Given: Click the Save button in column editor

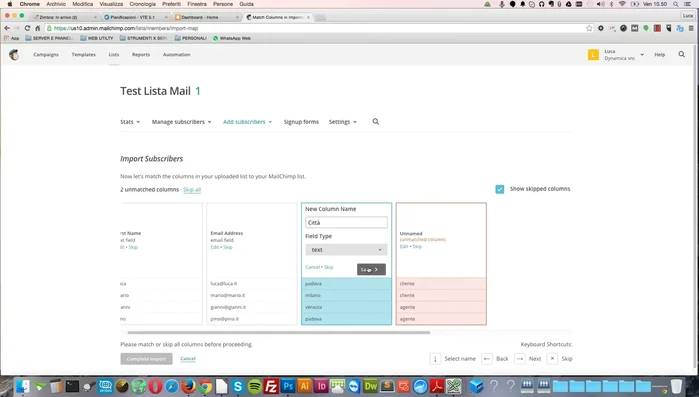Looking at the screenshot, I should point(371,270).
